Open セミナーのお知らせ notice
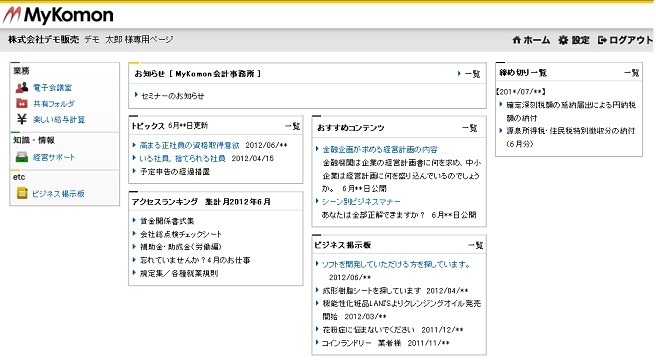Image resolution: width=656 pixels, height=361 pixels. tap(172, 96)
